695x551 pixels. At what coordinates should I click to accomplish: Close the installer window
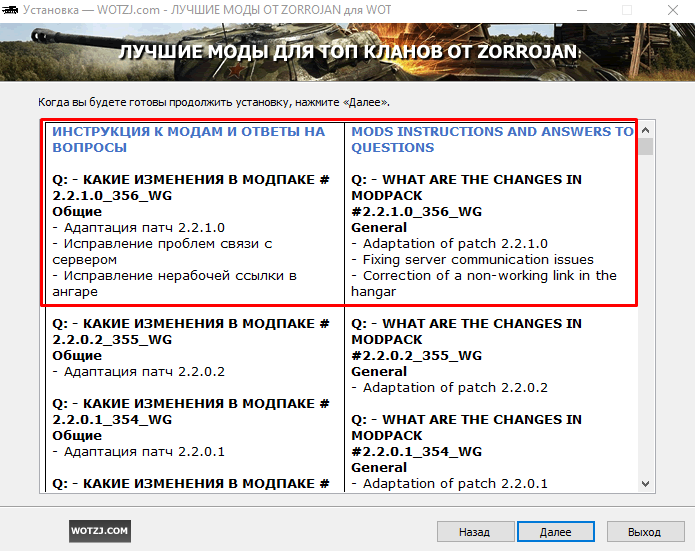pyautogui.click(x=671, y=10)
